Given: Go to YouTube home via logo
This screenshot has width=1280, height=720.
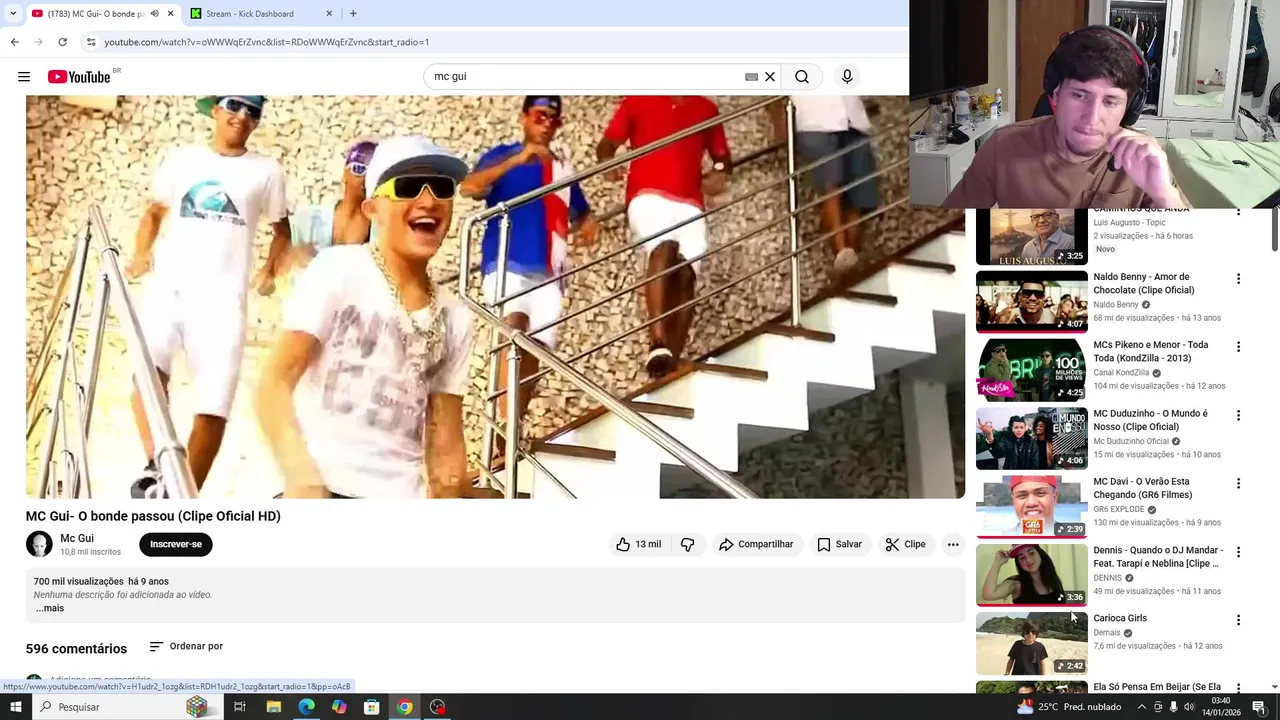Looking at the screenshot, I should pyautogui.click(x=80, y=77).
